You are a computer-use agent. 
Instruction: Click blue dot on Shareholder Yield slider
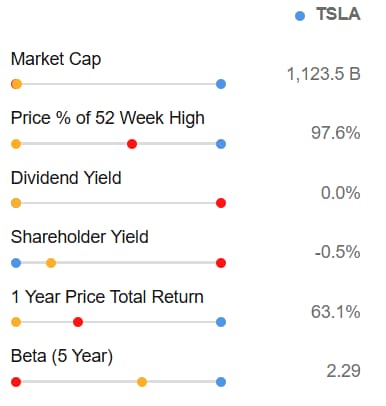(x=16, y=263)
